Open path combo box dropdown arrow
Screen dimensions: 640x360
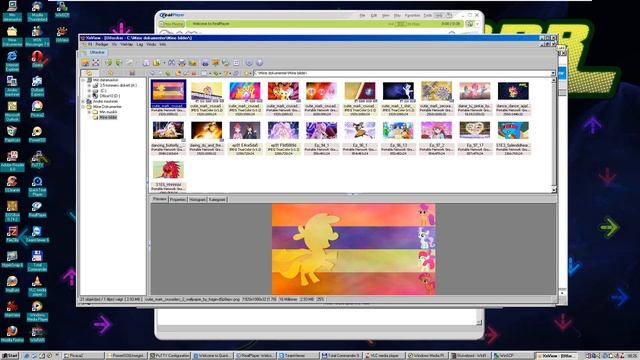[553, 73]
